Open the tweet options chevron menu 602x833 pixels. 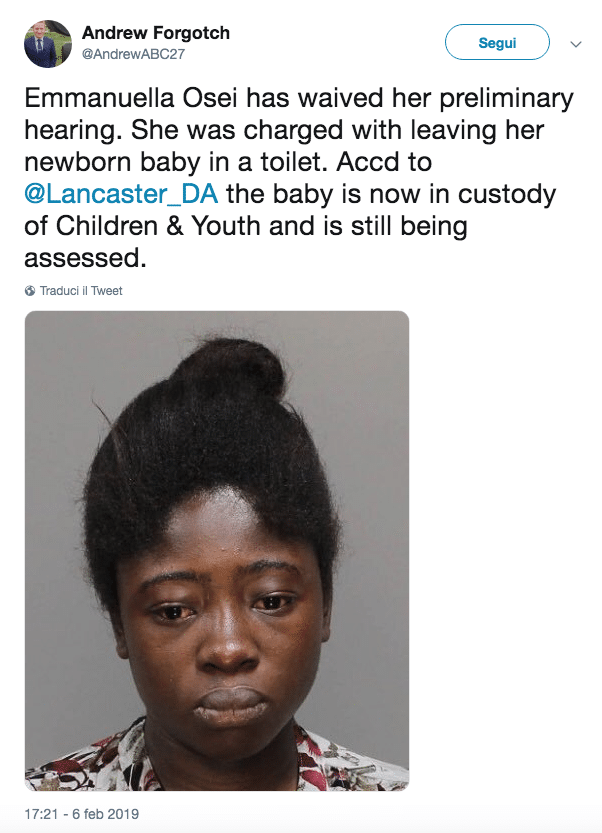pos(576,44)
